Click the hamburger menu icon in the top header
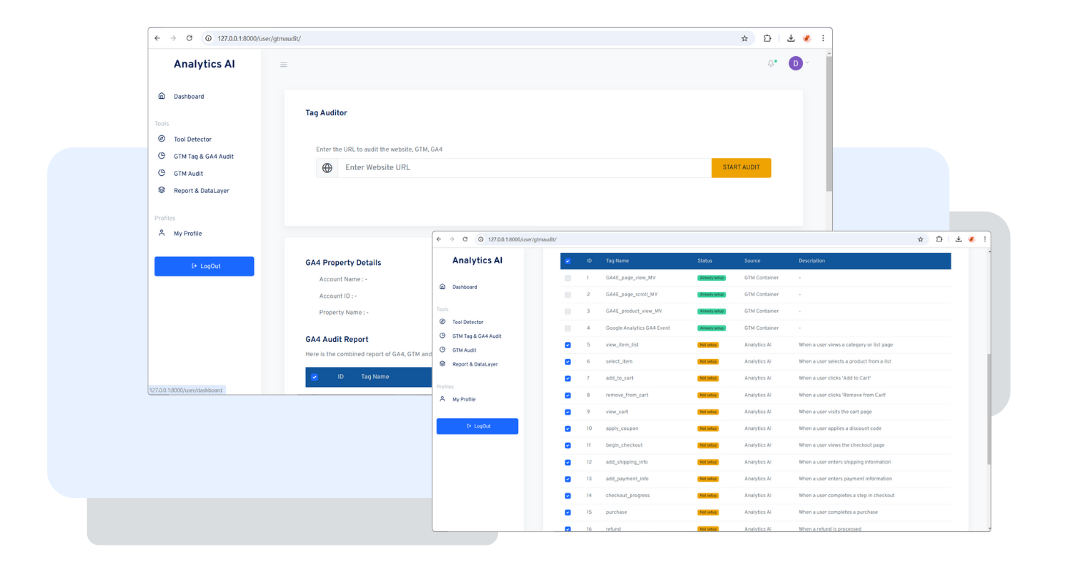This screenshot has width=1068, height=573. [283, 65]
